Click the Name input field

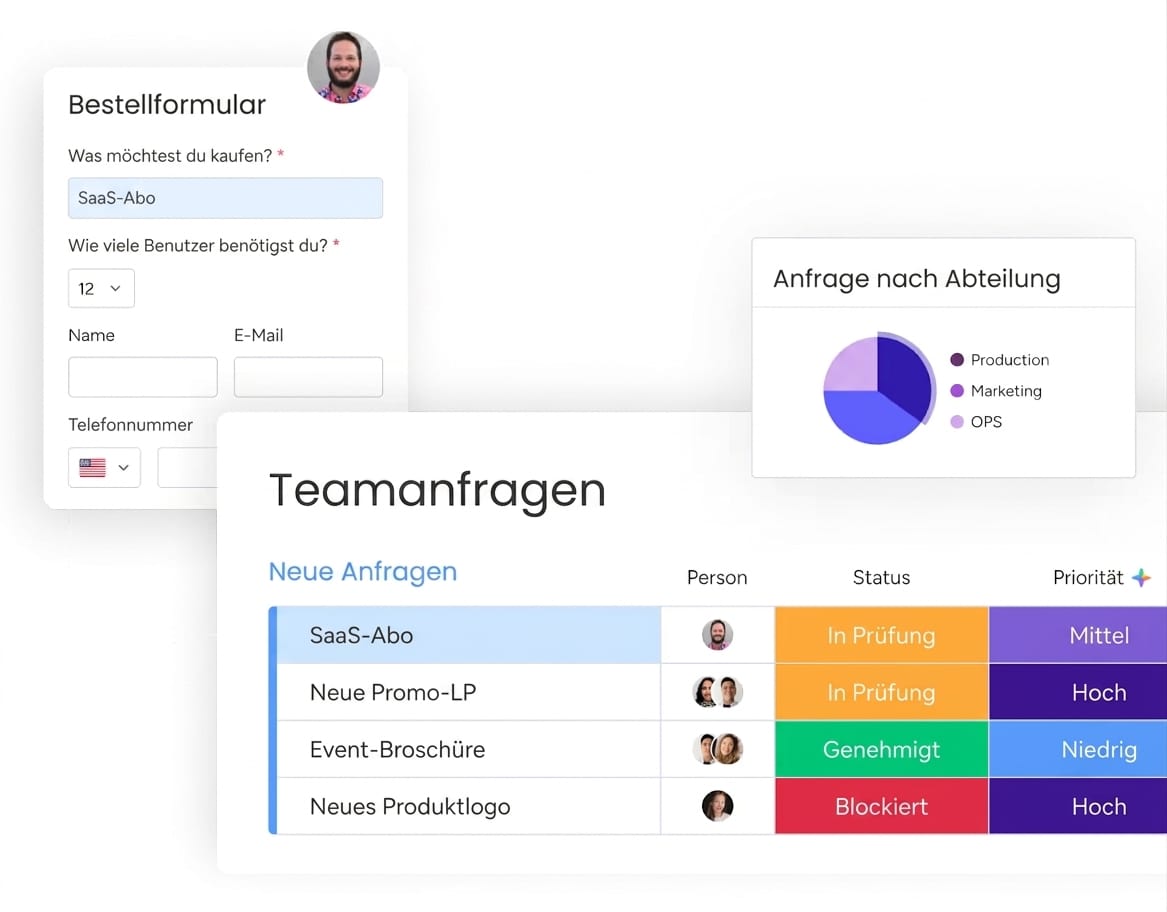click(x=143, y=377)
